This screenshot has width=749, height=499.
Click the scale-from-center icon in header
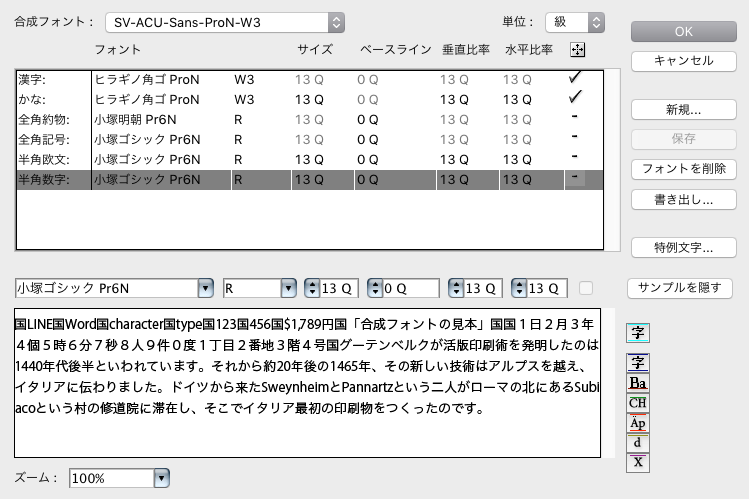point(578,49)
